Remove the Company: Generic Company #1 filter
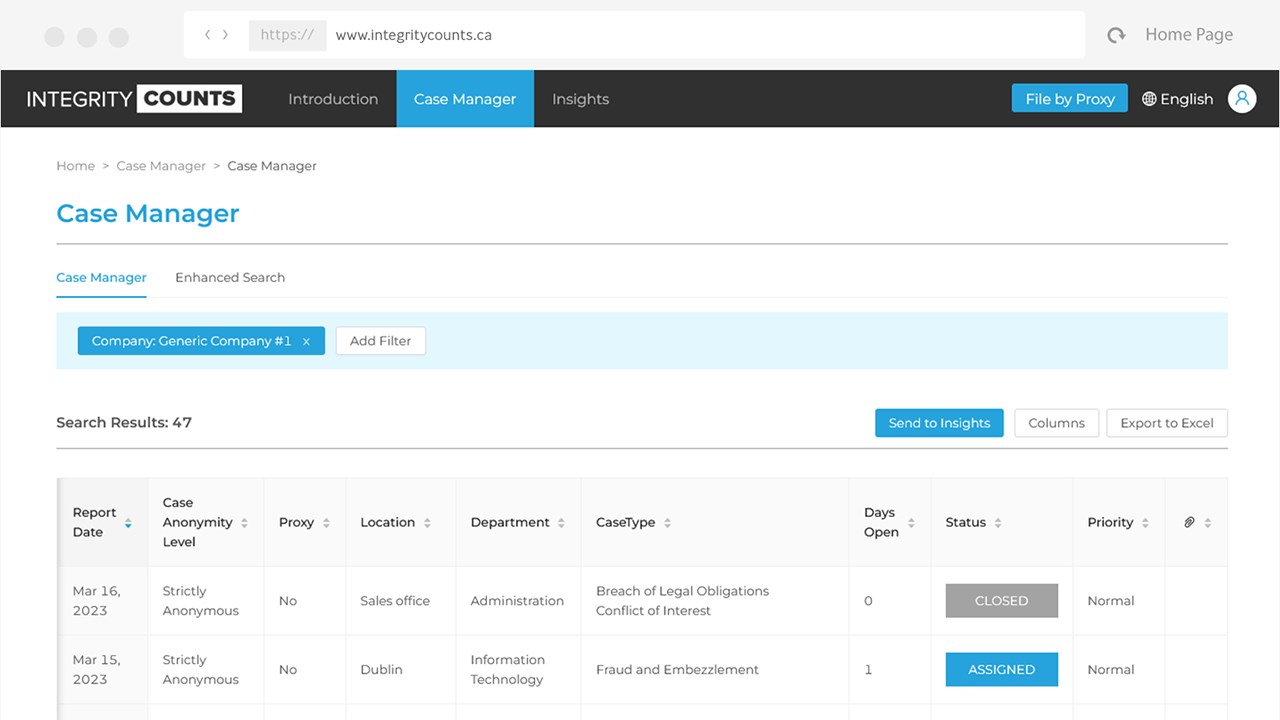The height and width of the screenshot is (720, 1280). 306,342
